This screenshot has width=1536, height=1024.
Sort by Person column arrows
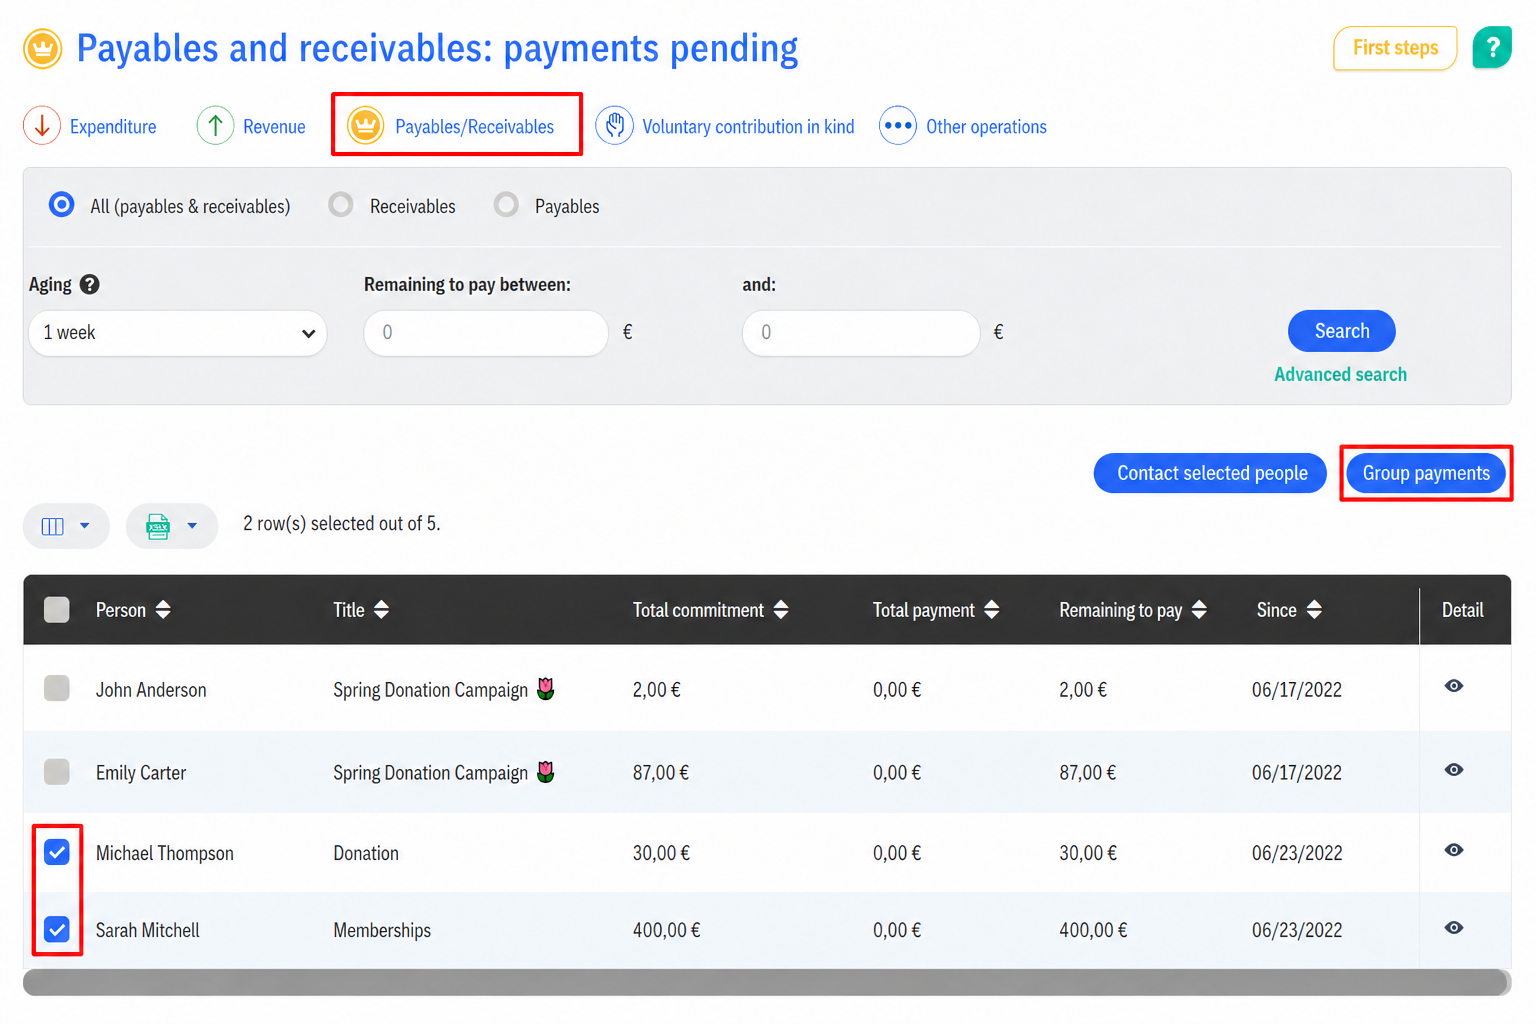(x=163, y=610)
